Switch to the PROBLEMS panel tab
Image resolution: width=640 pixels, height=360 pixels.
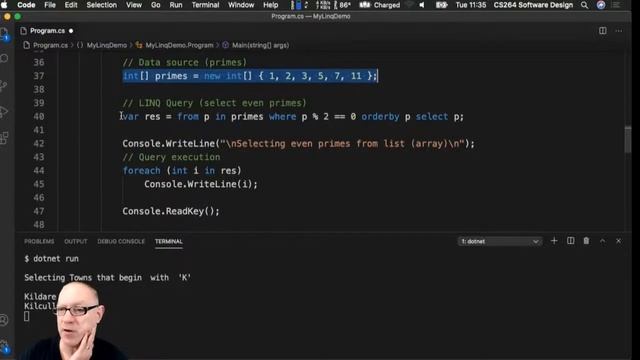39,241
